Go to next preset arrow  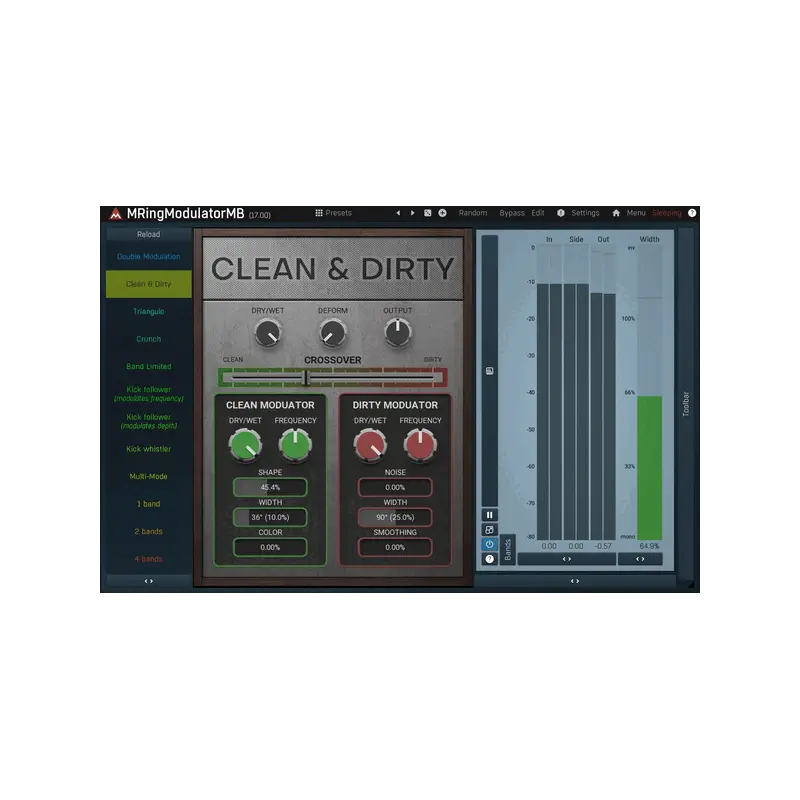pyautogui.click(x=412, y=213)
